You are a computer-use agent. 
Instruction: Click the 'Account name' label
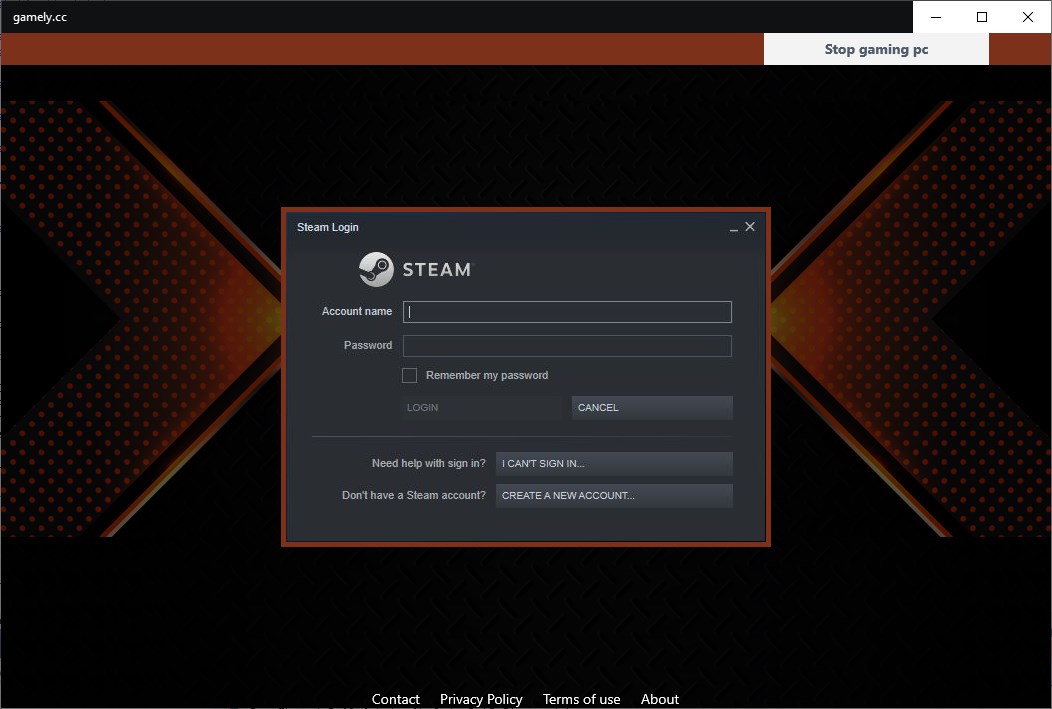click(357, 311)
